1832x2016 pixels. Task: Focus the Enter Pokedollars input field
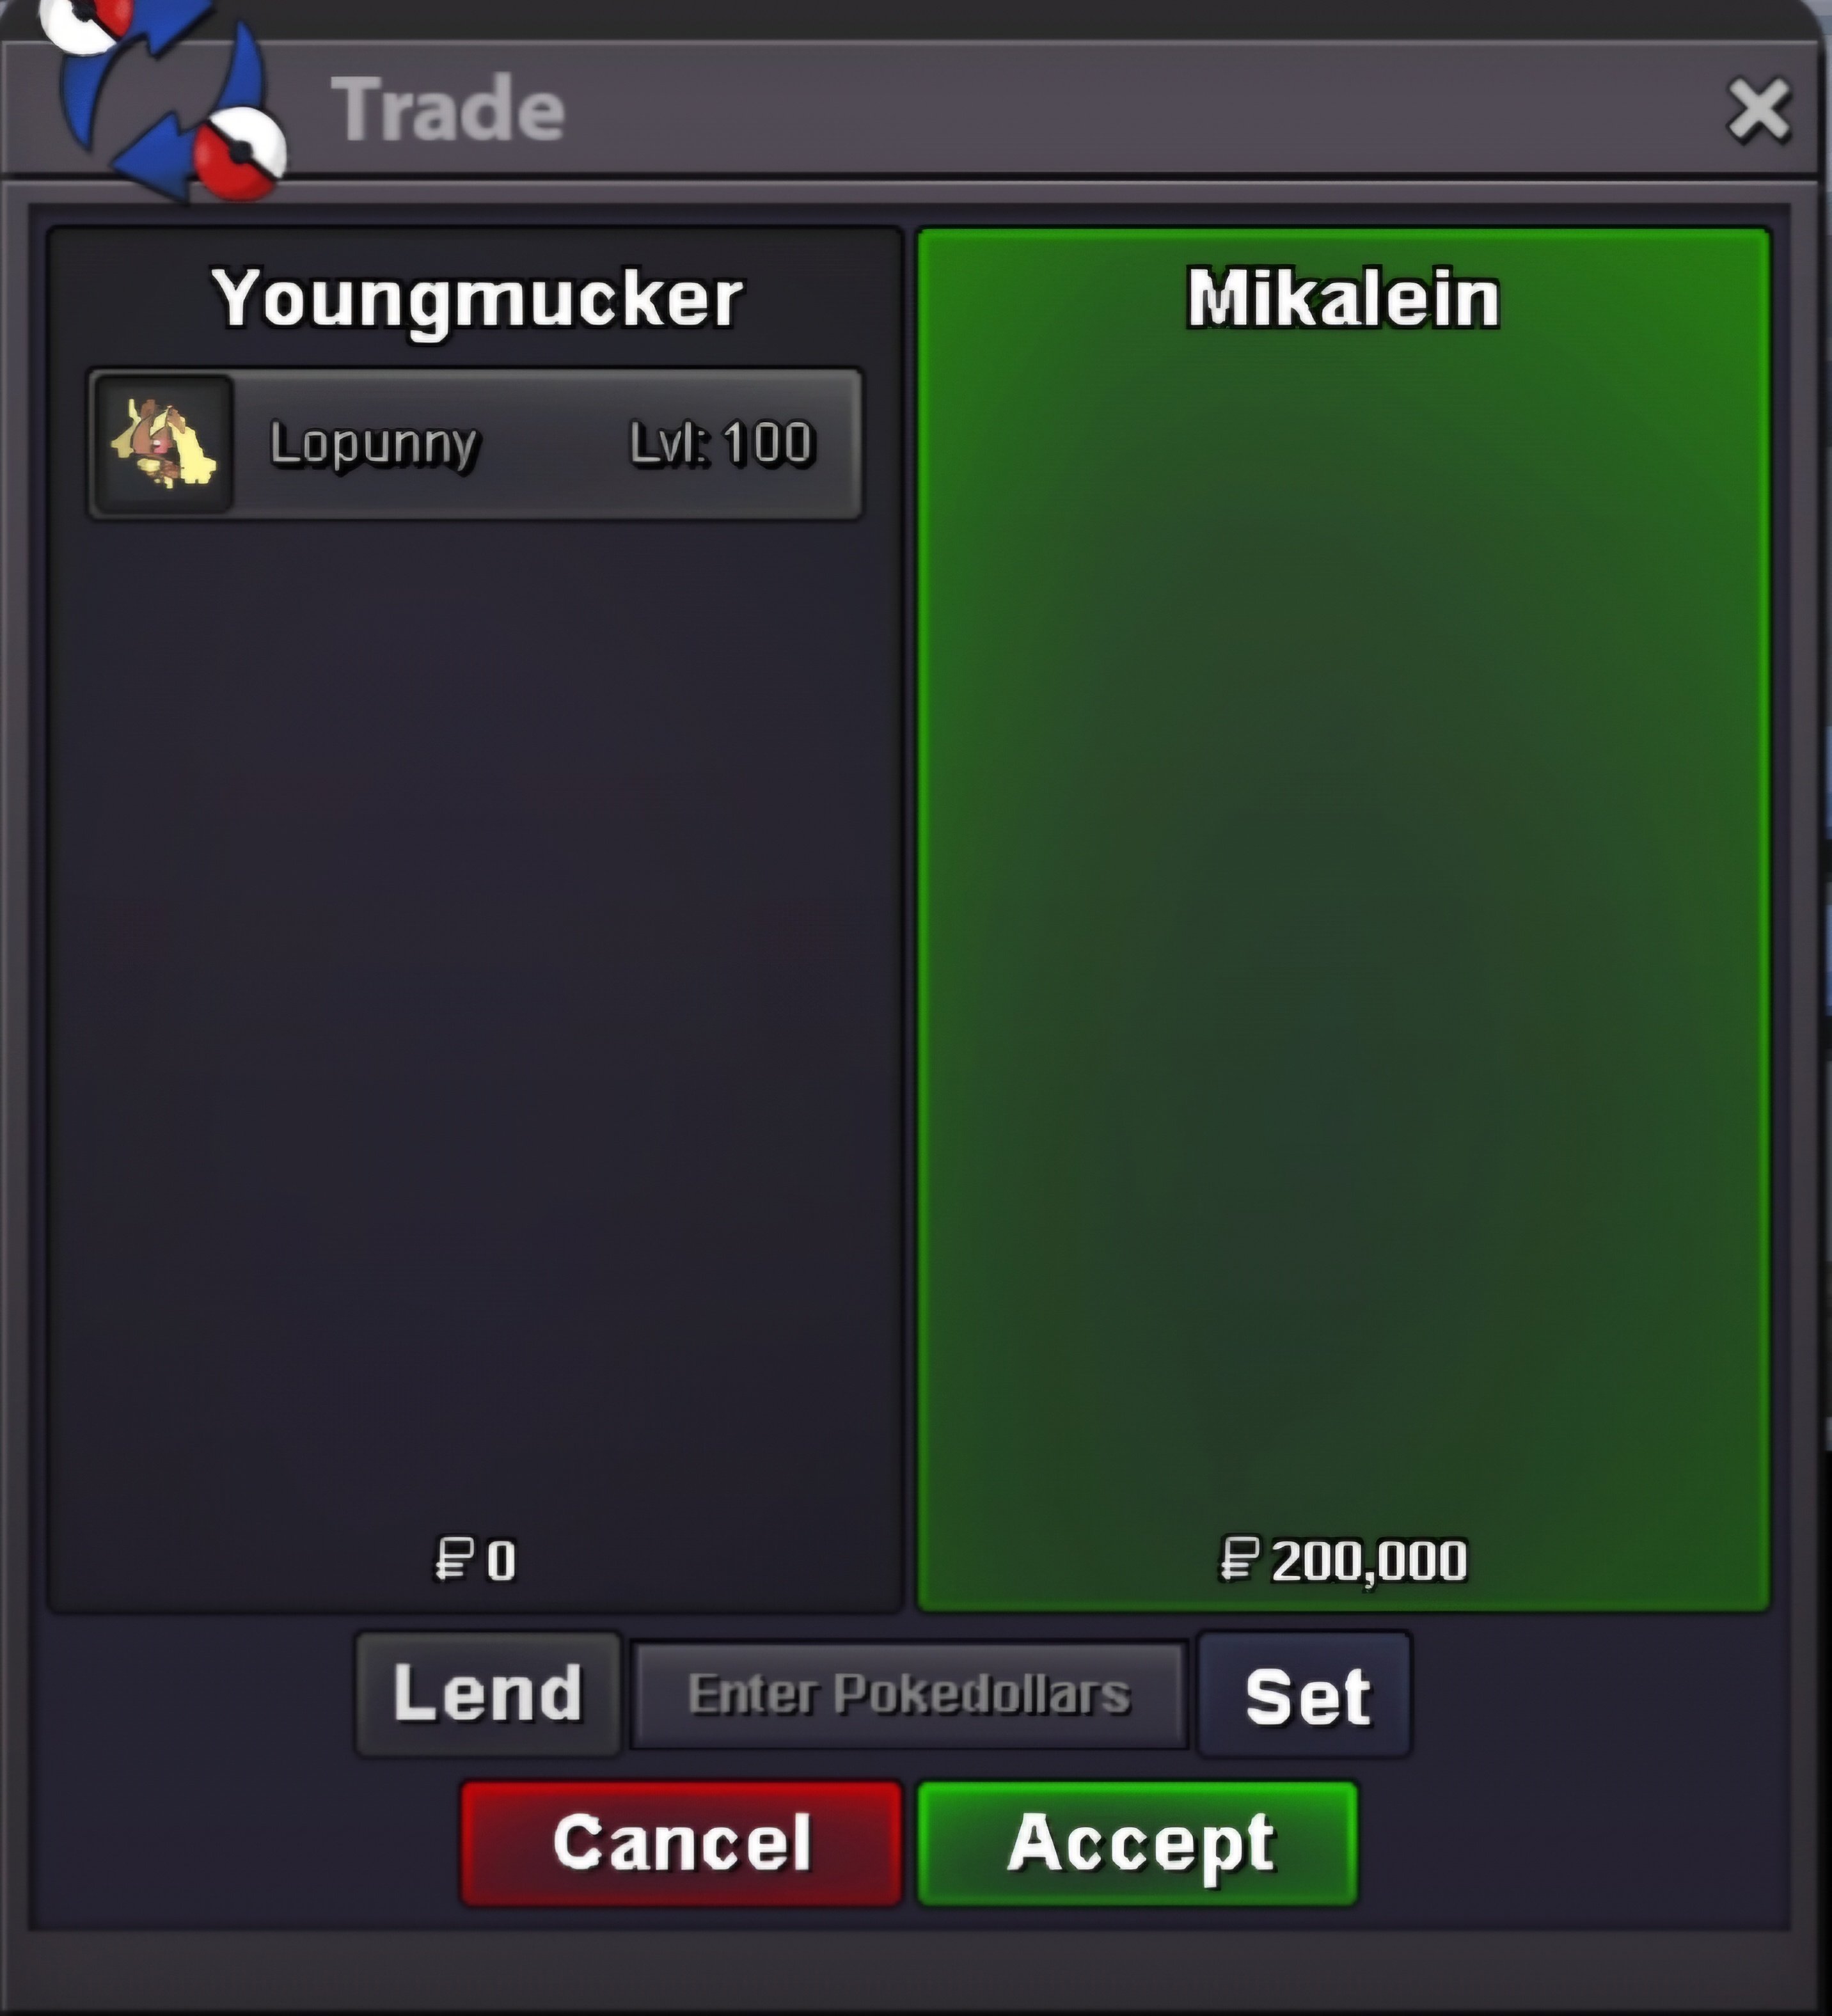[x=908, y=1695]
